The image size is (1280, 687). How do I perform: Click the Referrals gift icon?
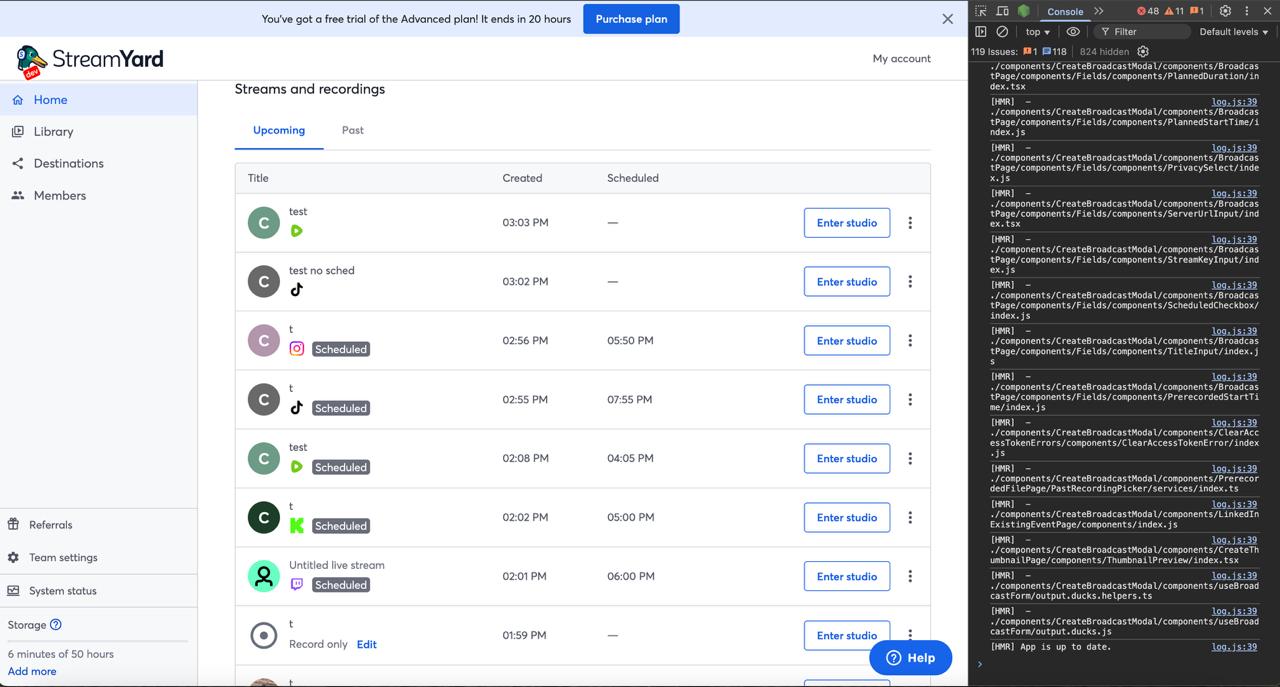point(13,524)
